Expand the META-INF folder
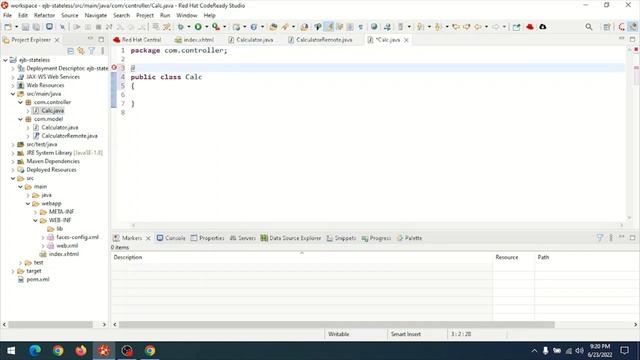This screenshot has height=360, width=640. pyautogui.click(x=36, y=212)
